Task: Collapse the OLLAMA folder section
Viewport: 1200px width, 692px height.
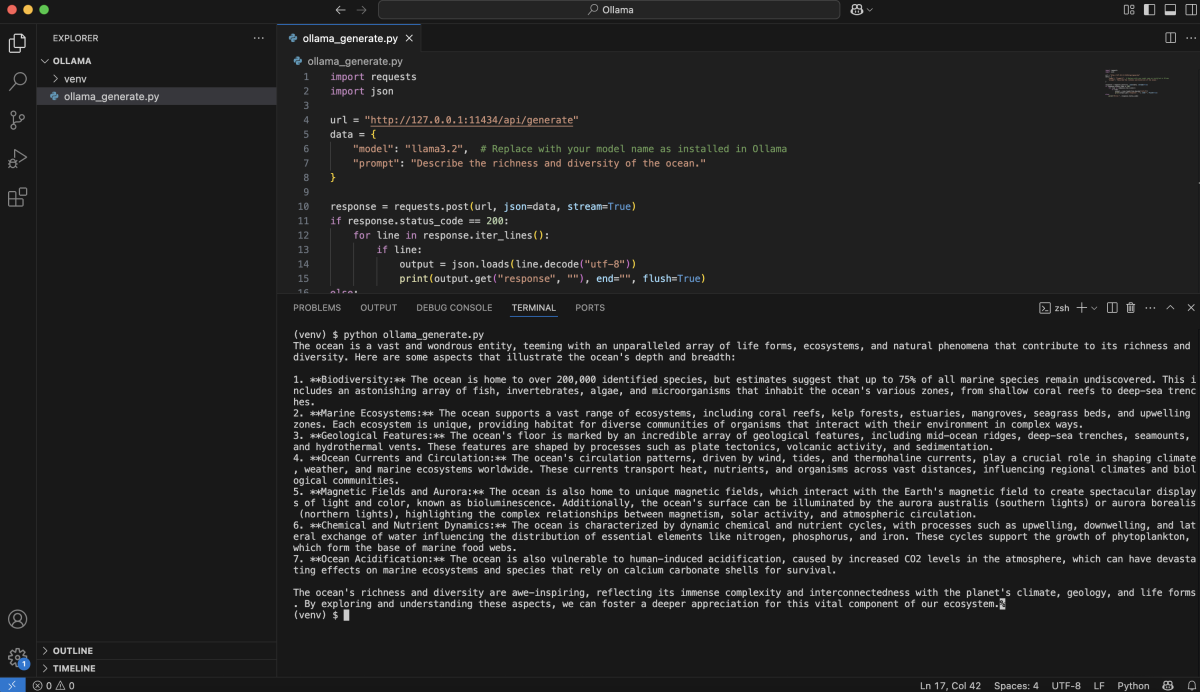Action: coord(156,61)
